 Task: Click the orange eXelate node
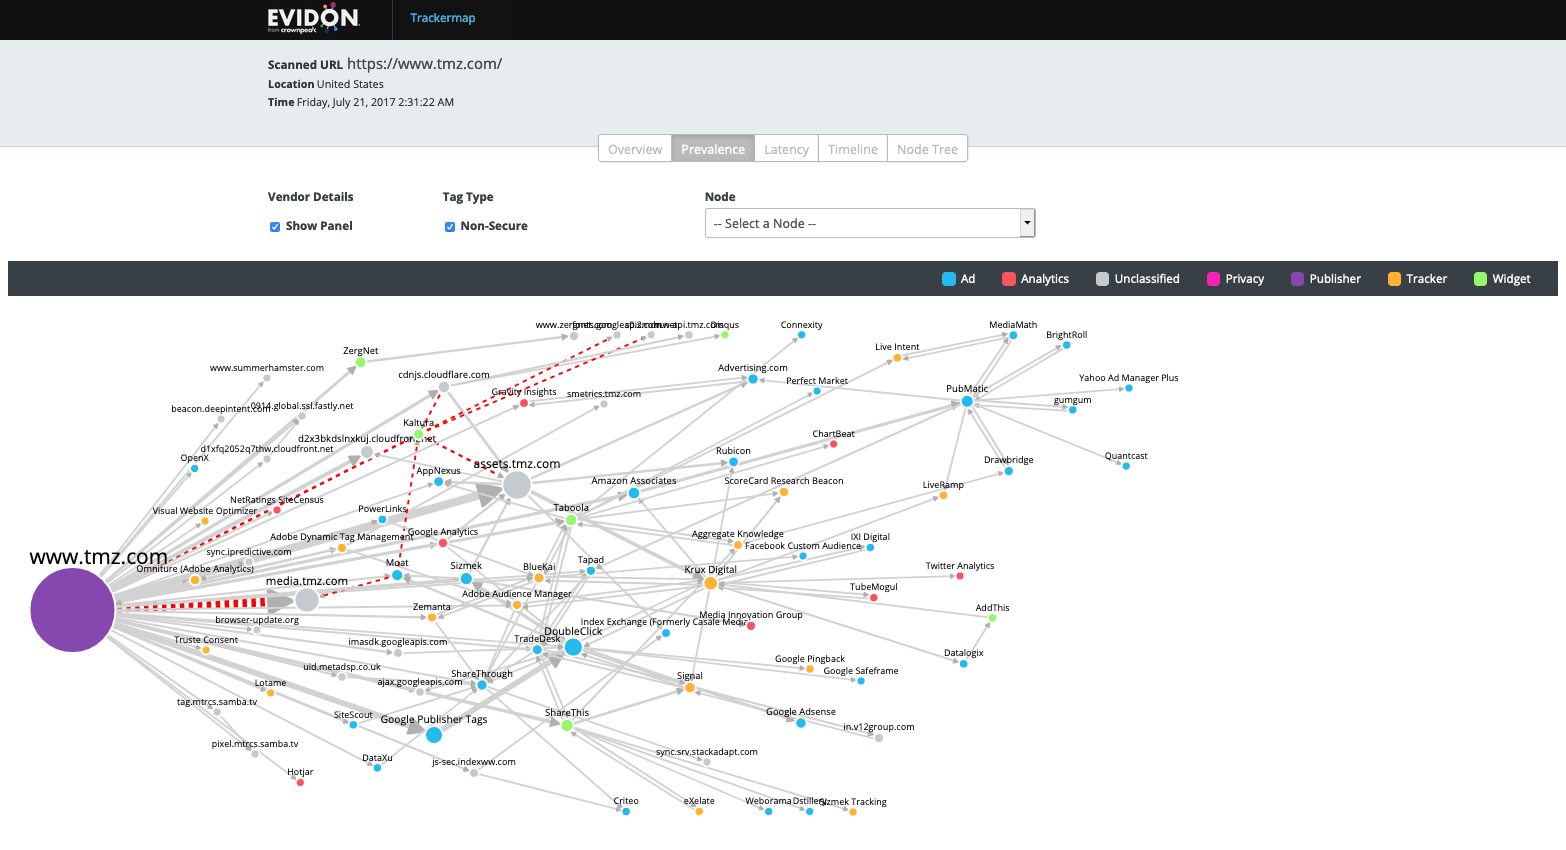699,812
